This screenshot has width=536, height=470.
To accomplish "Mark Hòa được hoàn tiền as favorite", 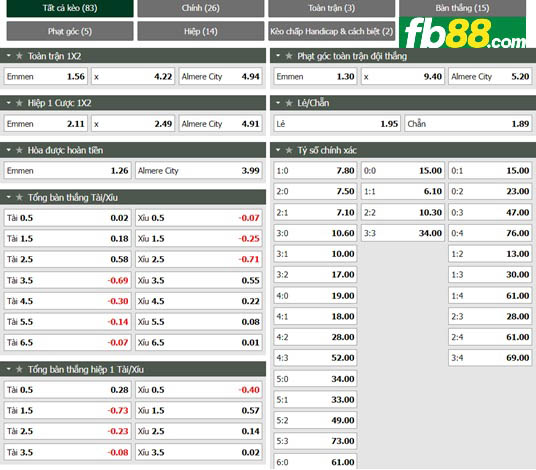I will click(19, 150).
